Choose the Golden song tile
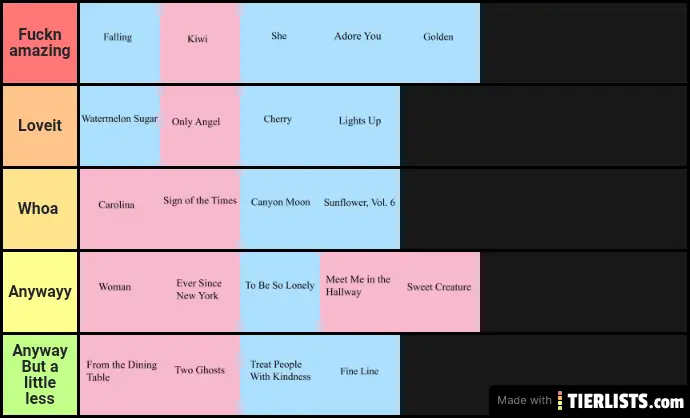 (x=440, y=43)
